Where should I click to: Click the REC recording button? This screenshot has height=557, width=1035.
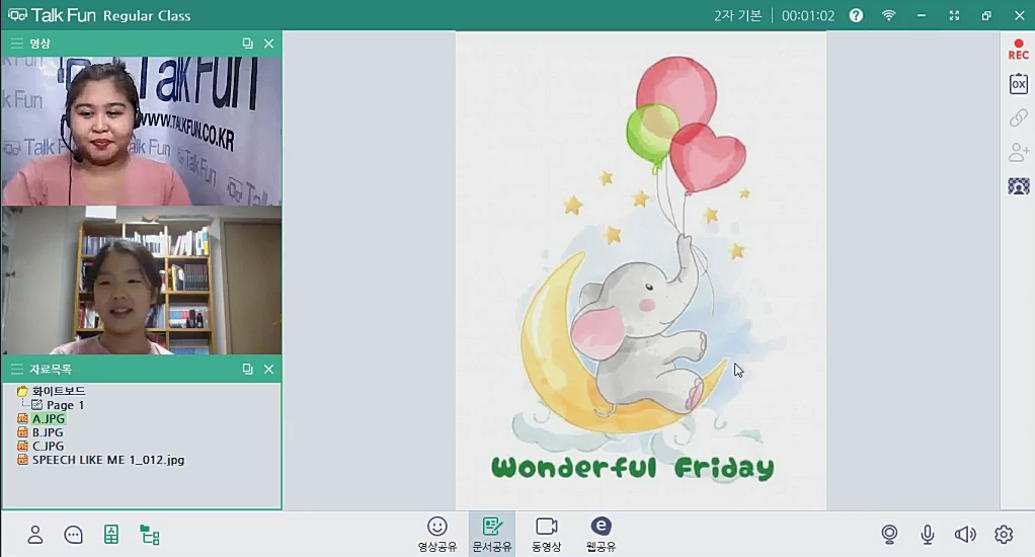(1018, 50)
